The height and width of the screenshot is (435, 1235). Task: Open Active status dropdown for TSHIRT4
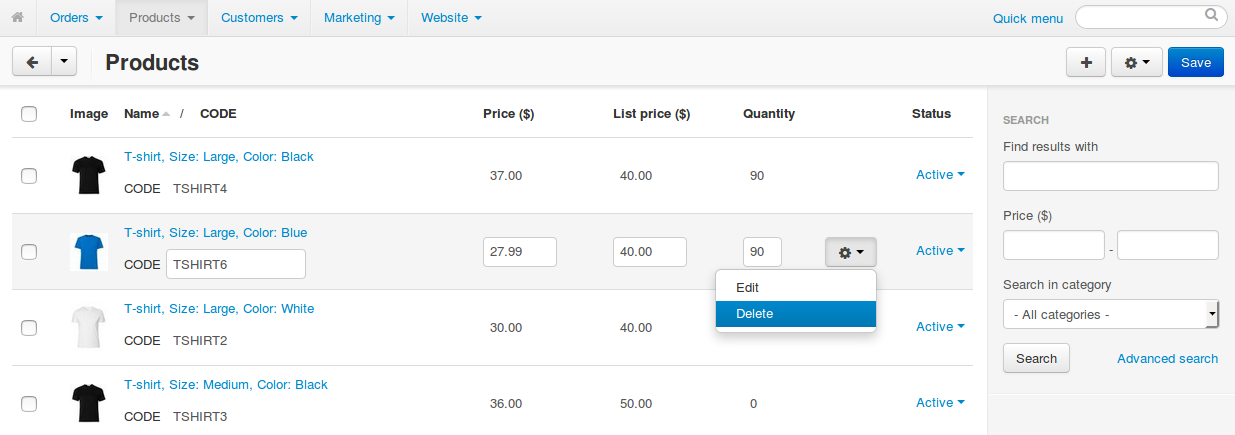pos(940,175)
